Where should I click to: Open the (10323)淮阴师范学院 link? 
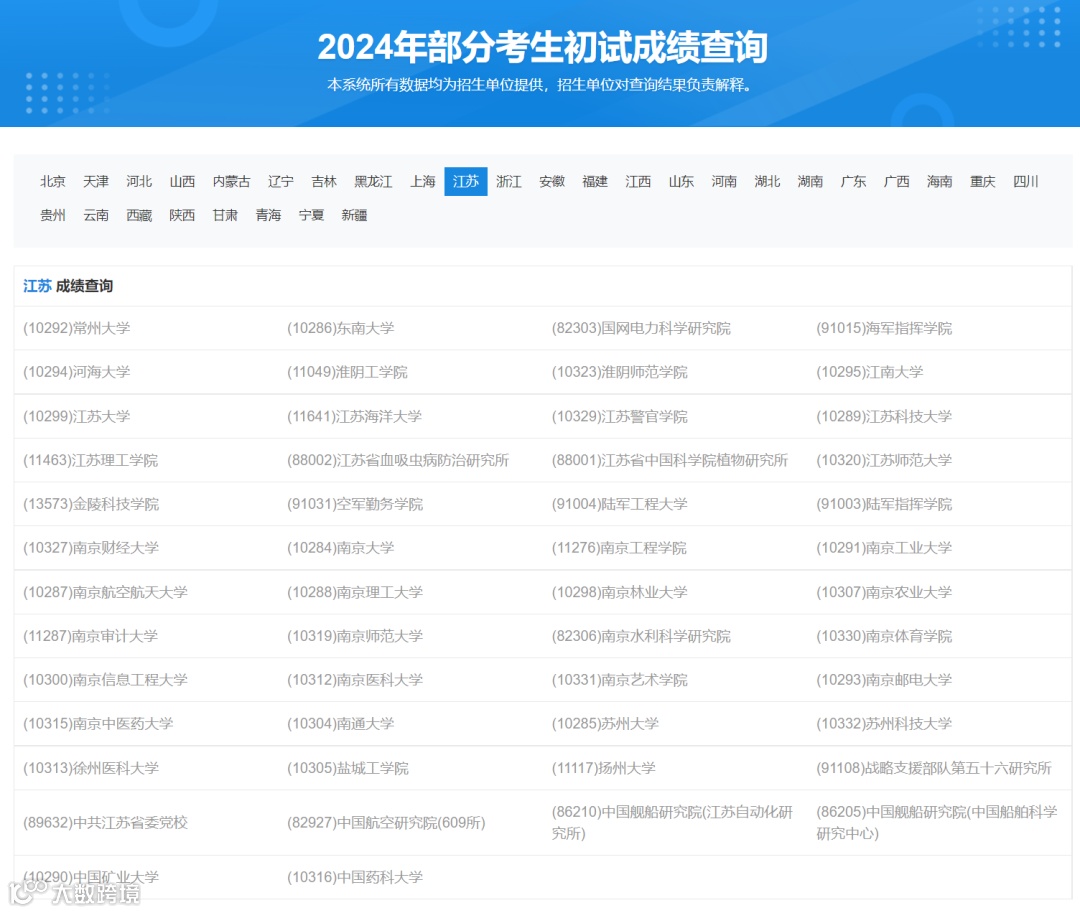click(619, 372)
